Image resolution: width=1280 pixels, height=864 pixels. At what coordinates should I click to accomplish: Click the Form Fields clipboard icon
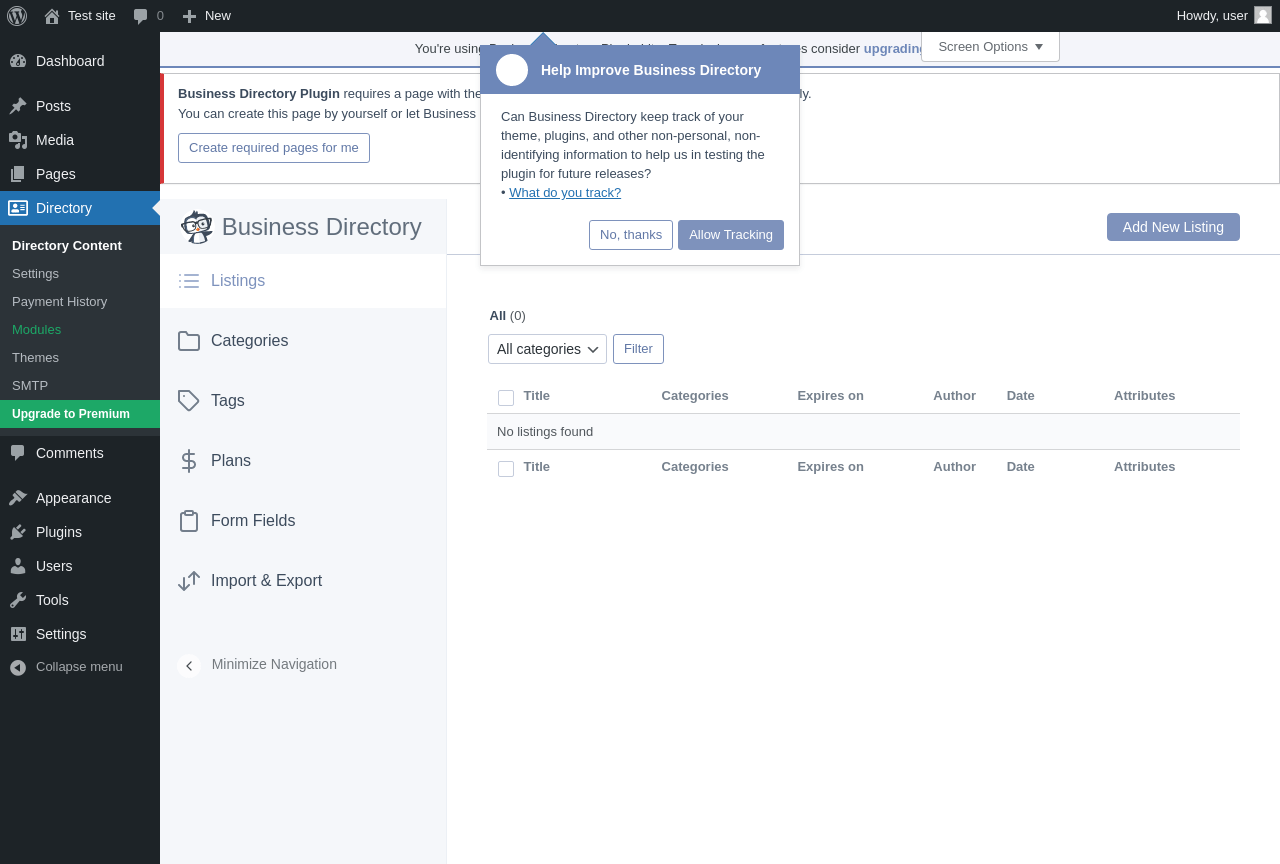[189, 521]
